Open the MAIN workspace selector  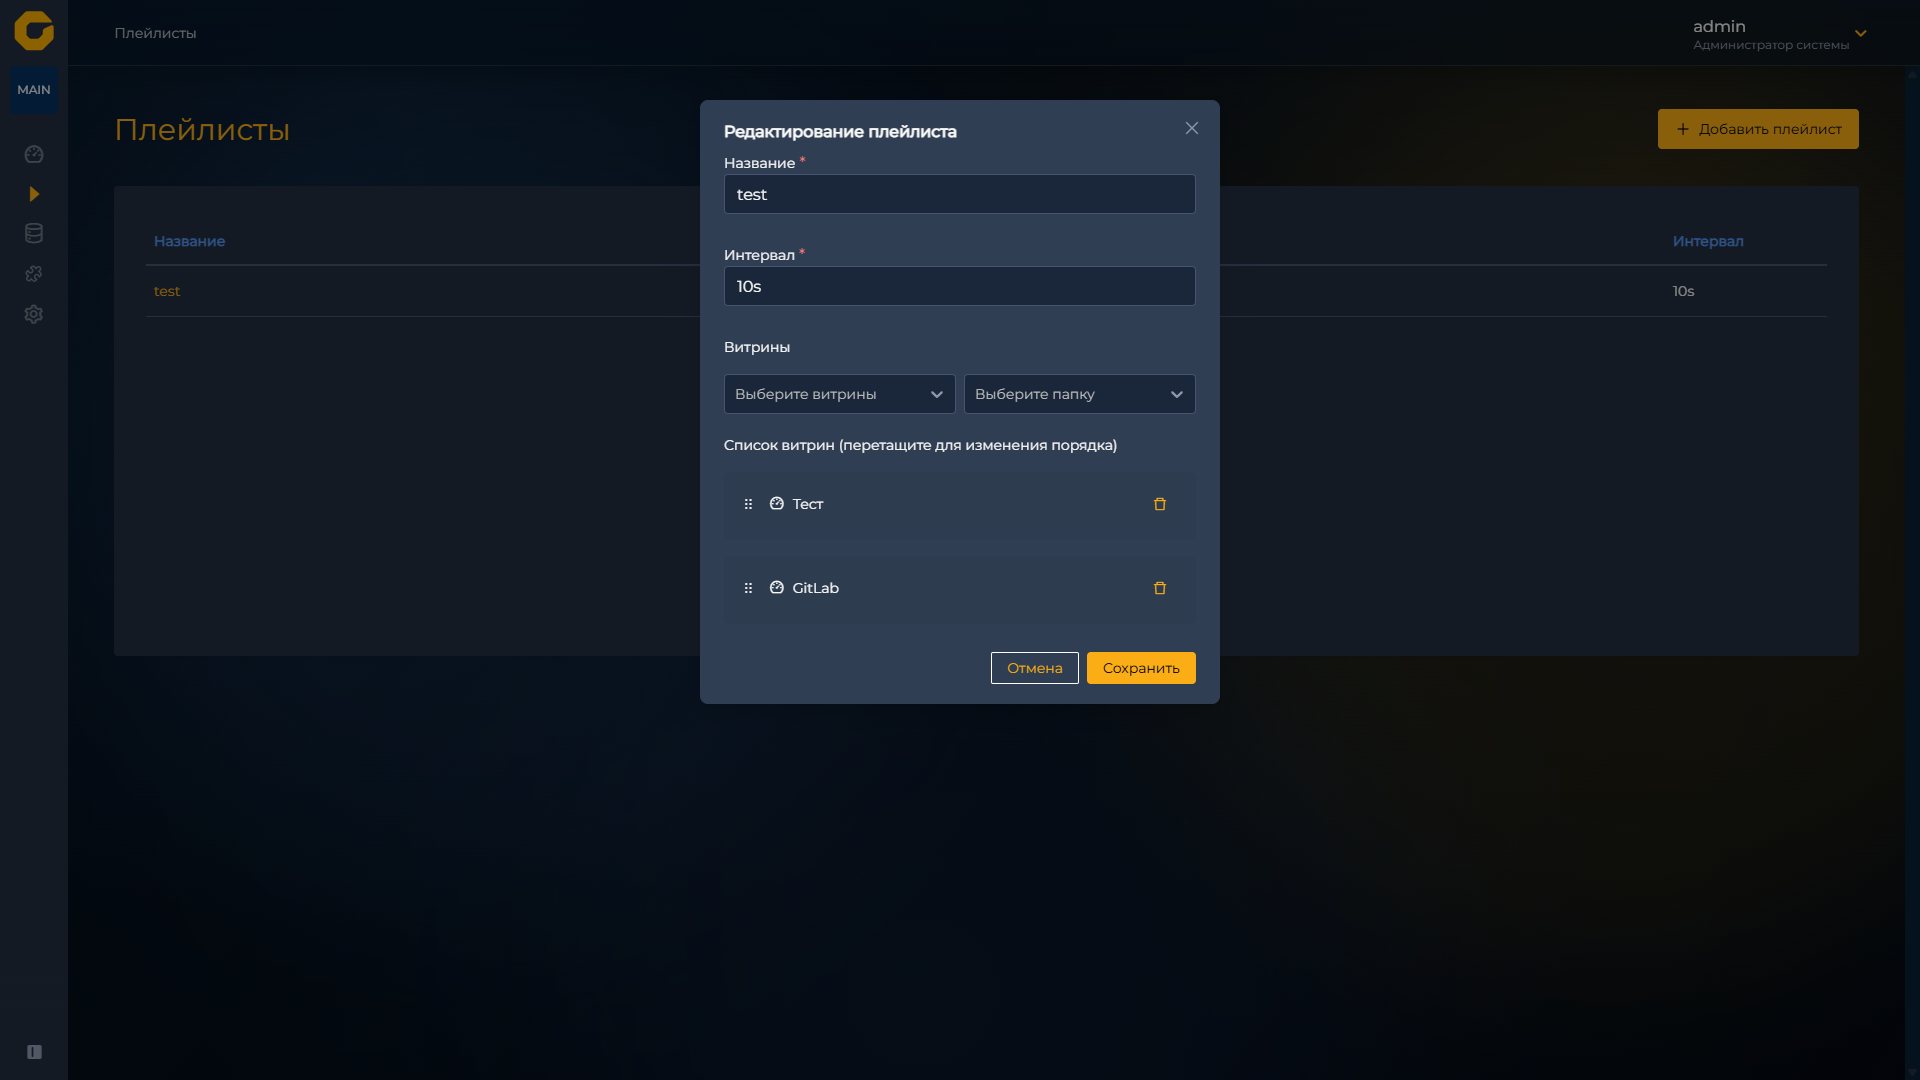(x=34, y=90)
